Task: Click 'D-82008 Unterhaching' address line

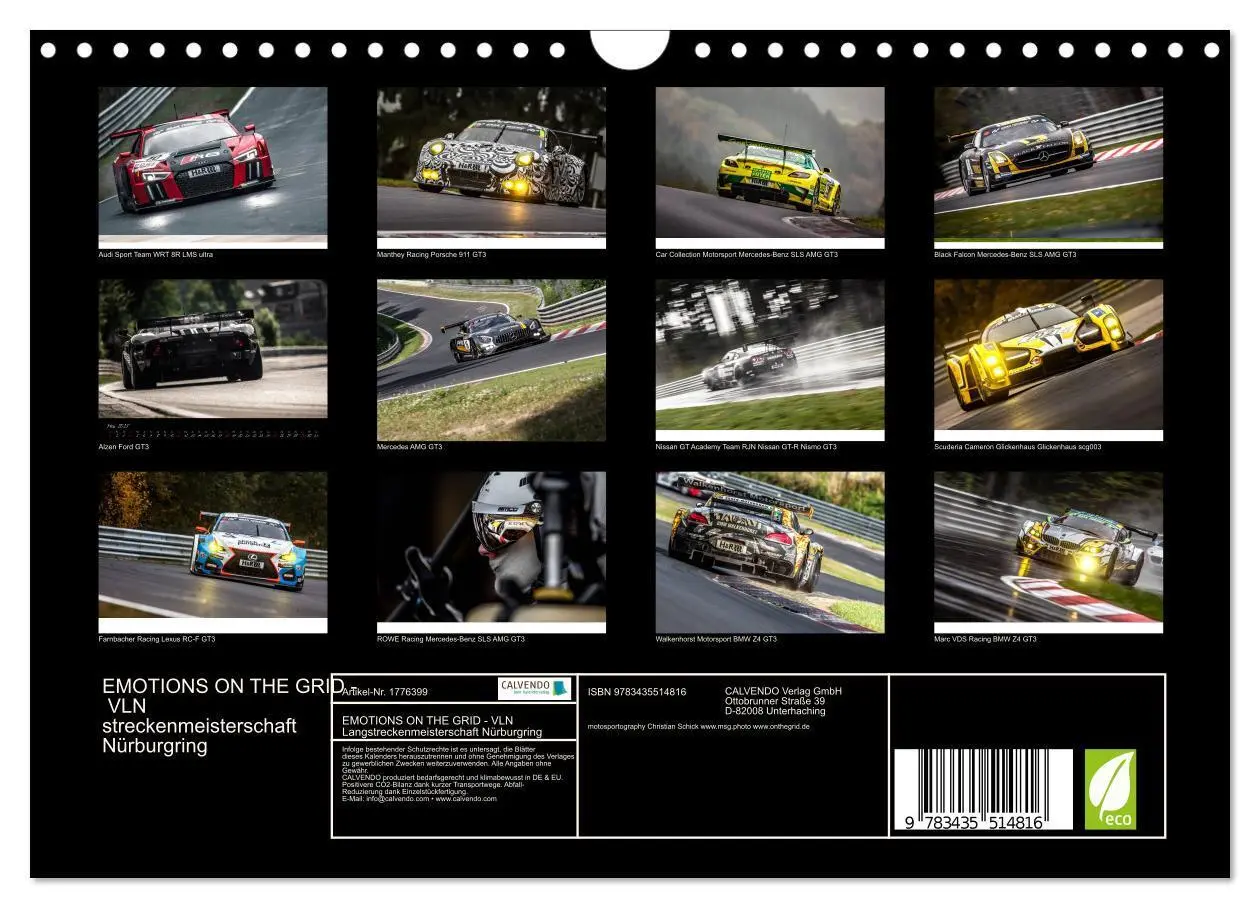Action: point(775,711)
